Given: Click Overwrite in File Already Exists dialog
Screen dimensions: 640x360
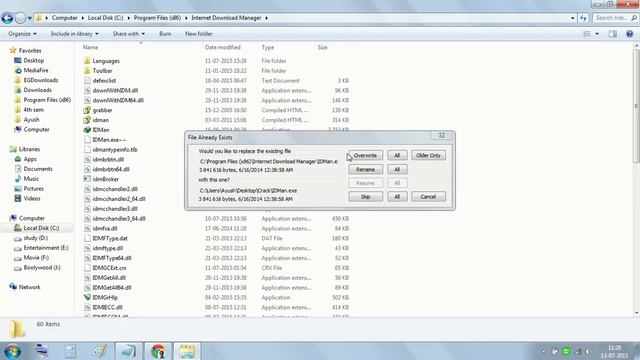Looking at the screenshot, I should tap(365, 156).
